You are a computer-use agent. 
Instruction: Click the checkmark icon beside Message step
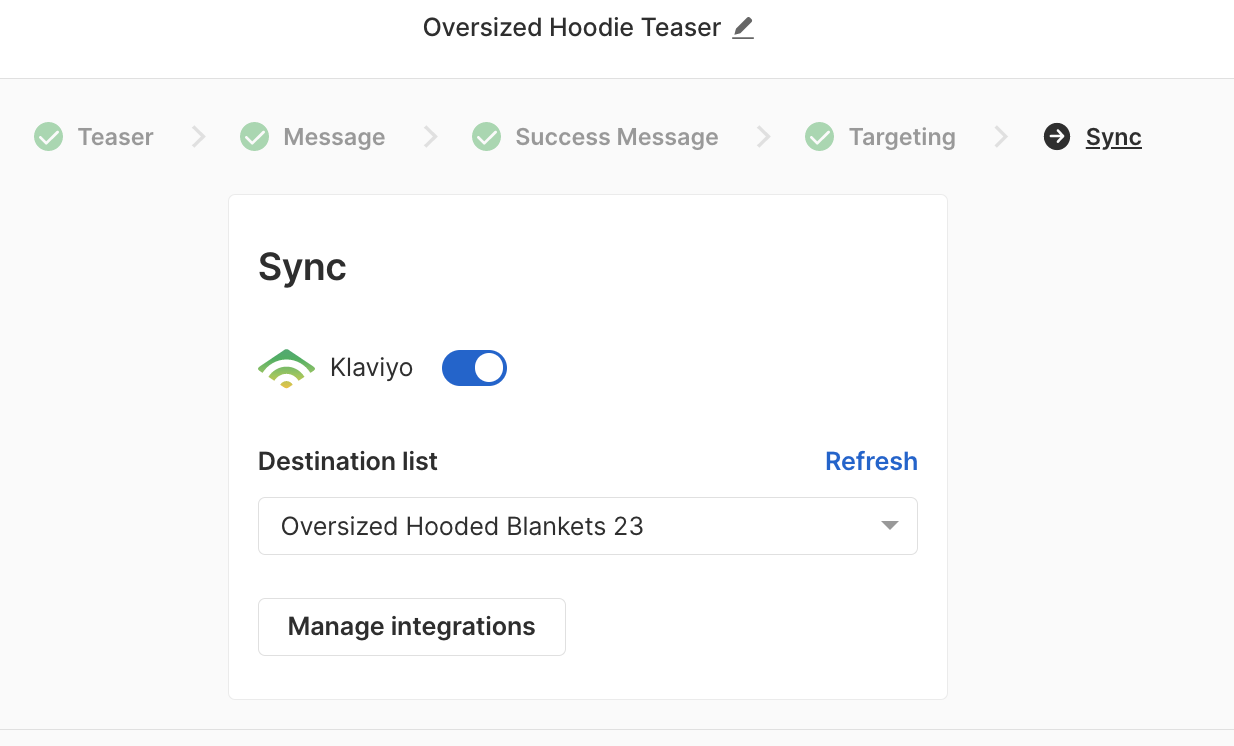253,136
